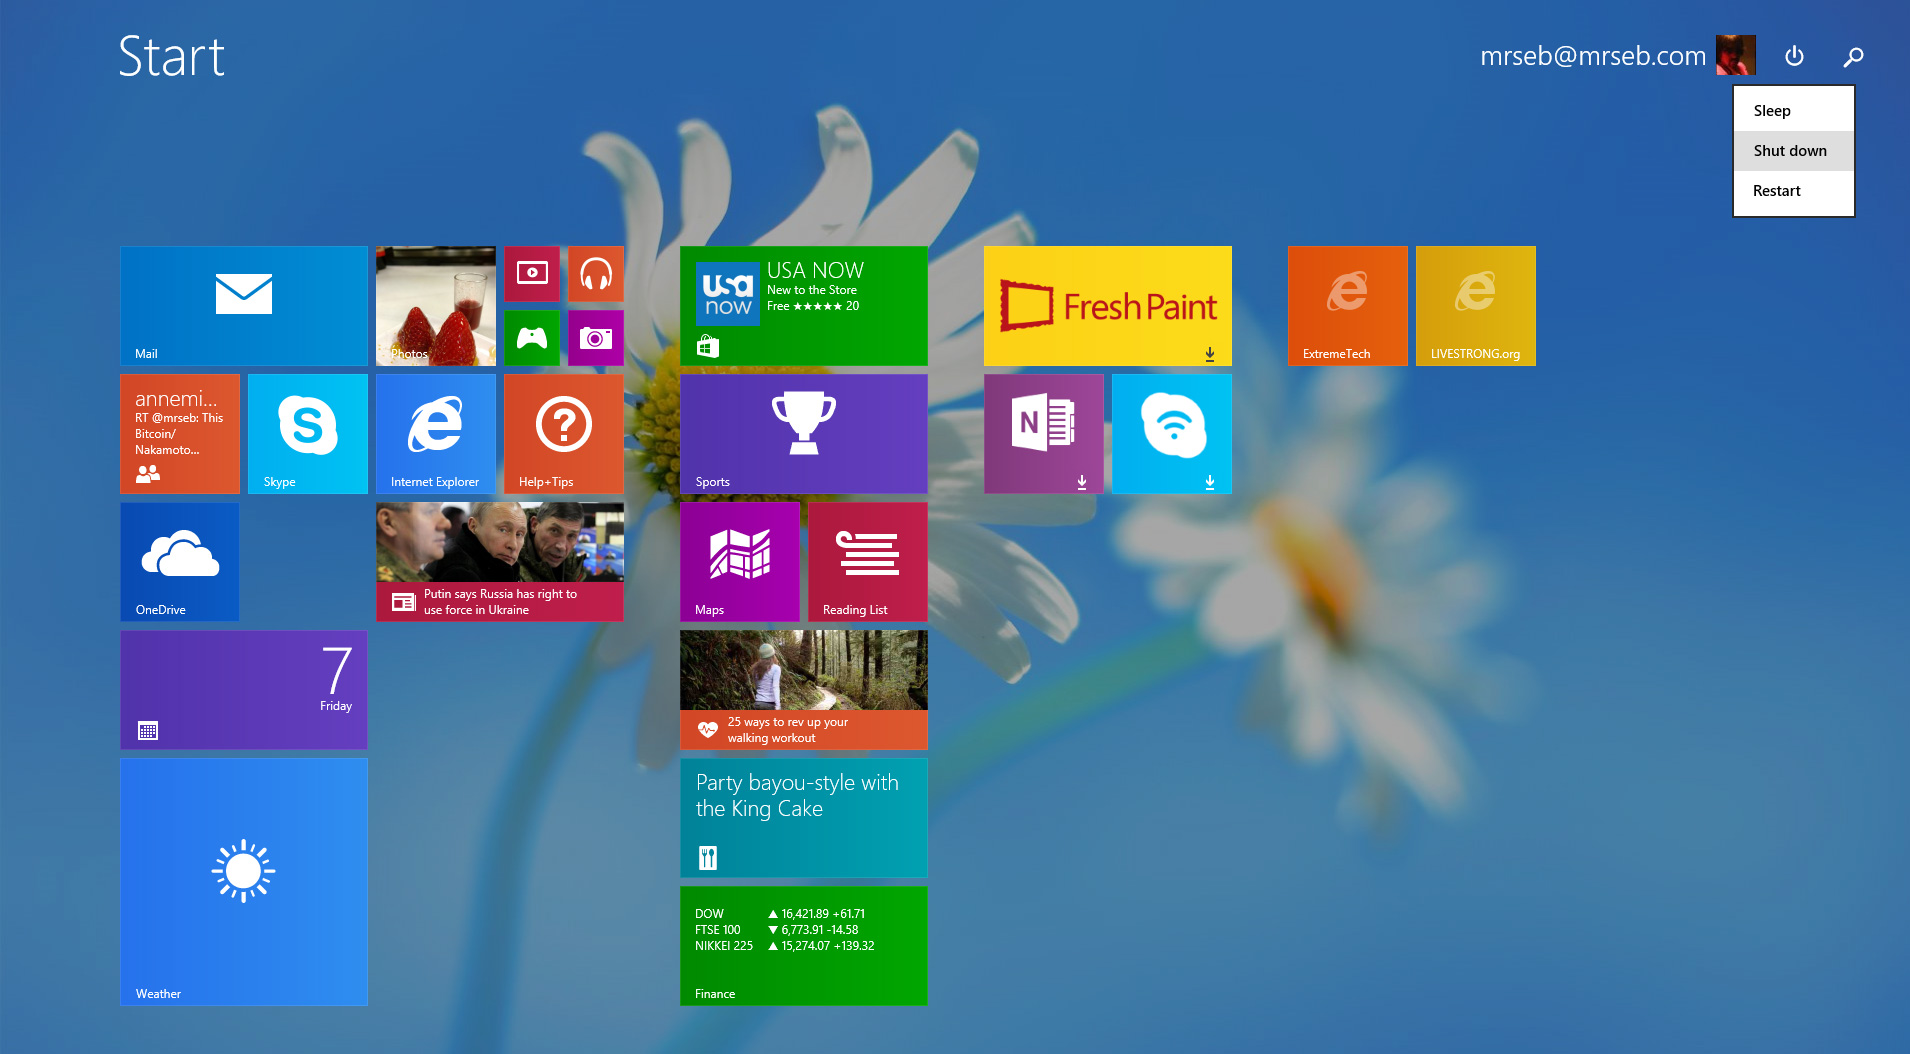This screenshot has height=1054, width=1910.
Task: Open the power options button
Action: tap(1795, 56)
